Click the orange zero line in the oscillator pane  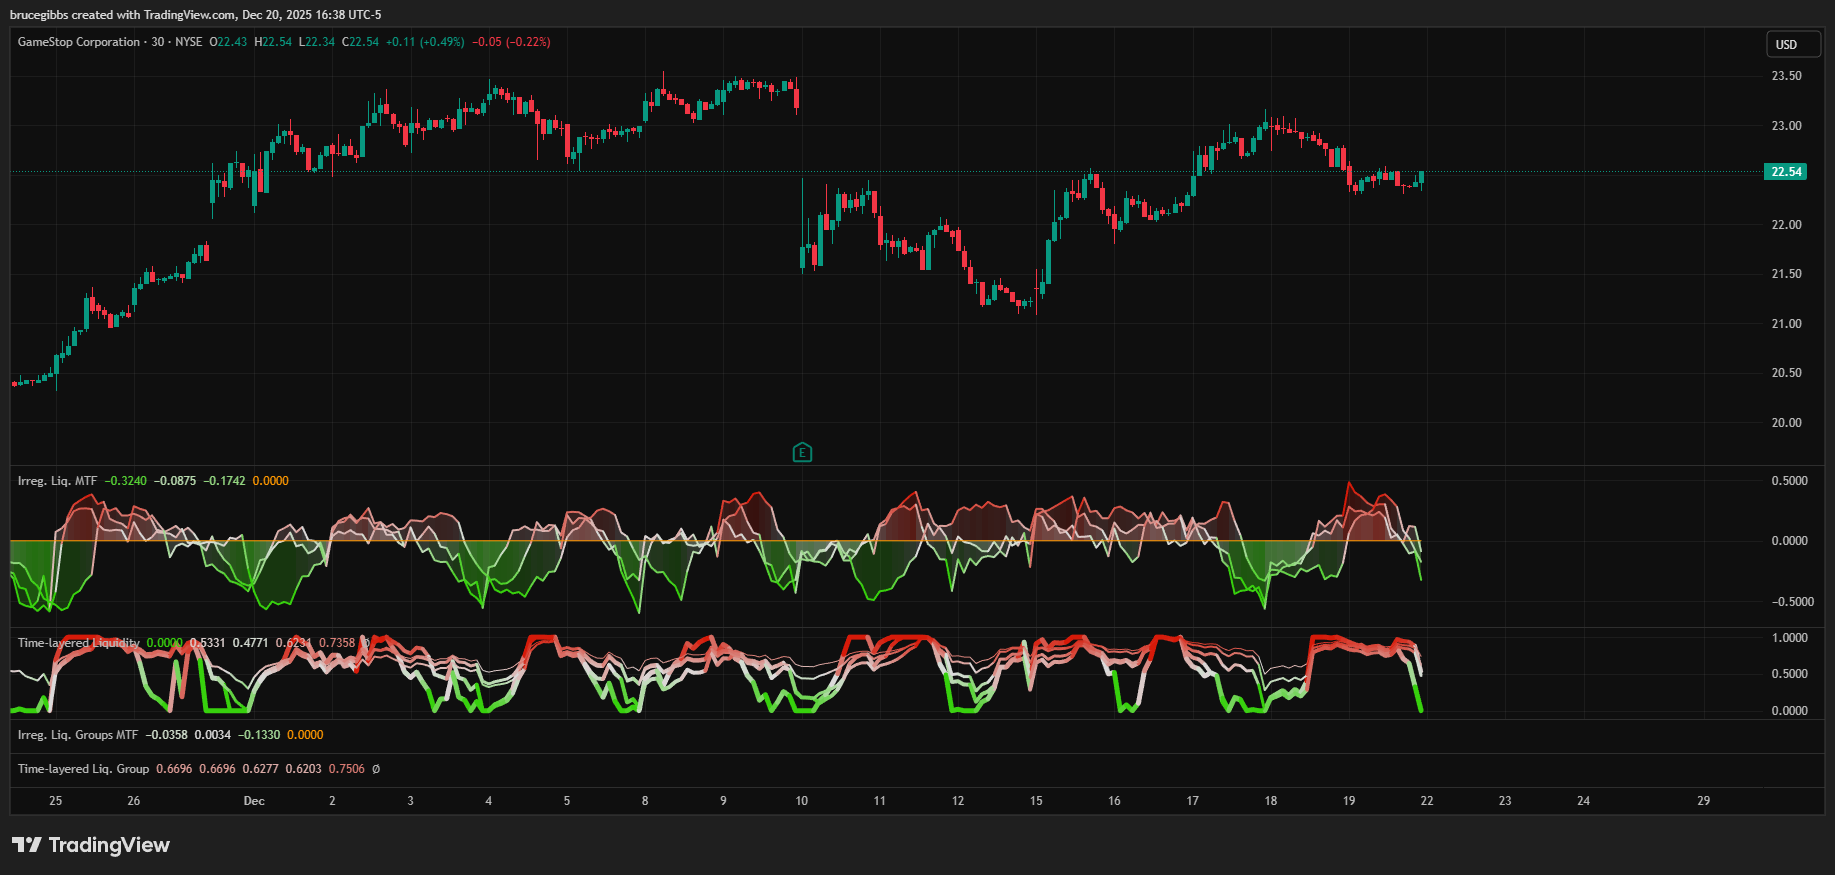click(x=700, y=541)
